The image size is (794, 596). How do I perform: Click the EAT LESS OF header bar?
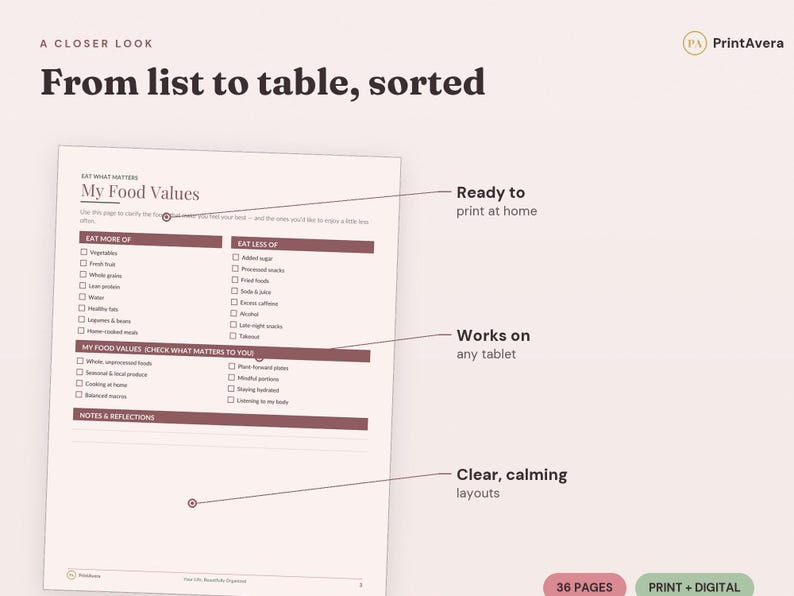(303, 245)
